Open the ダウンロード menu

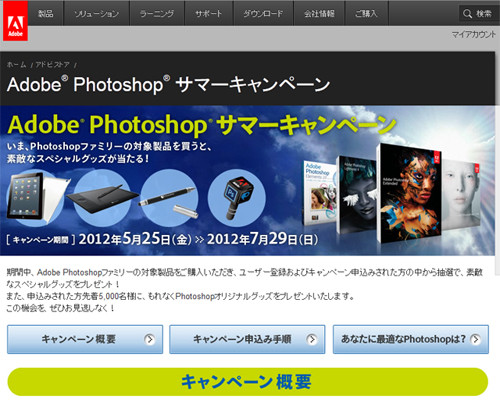263,13
